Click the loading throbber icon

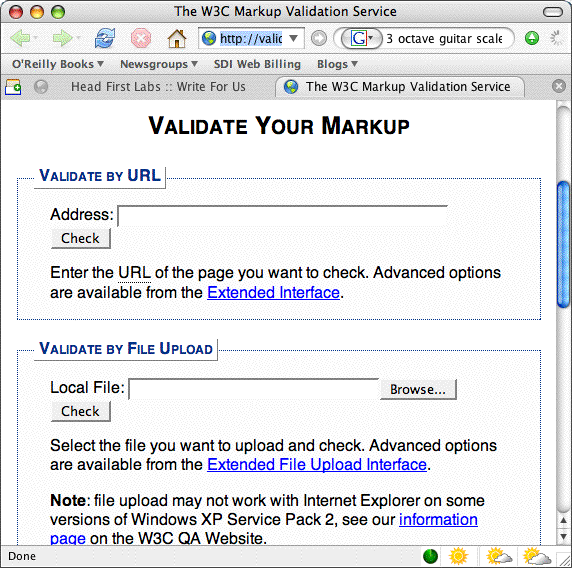click(x=556, y=38)
